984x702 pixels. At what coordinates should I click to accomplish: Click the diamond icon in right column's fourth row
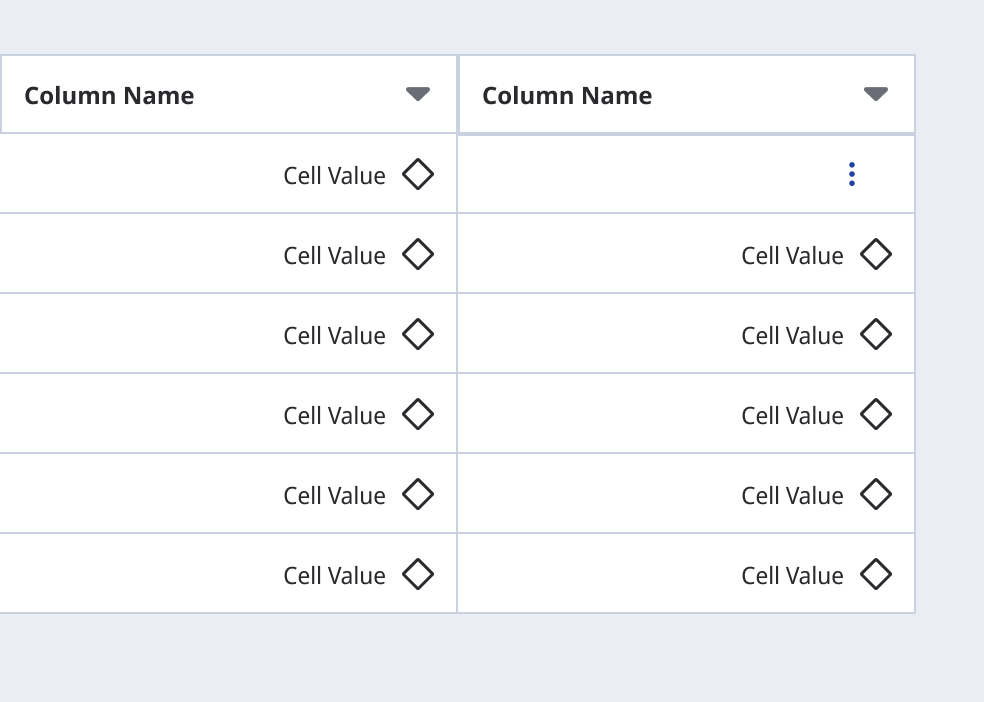875,414
